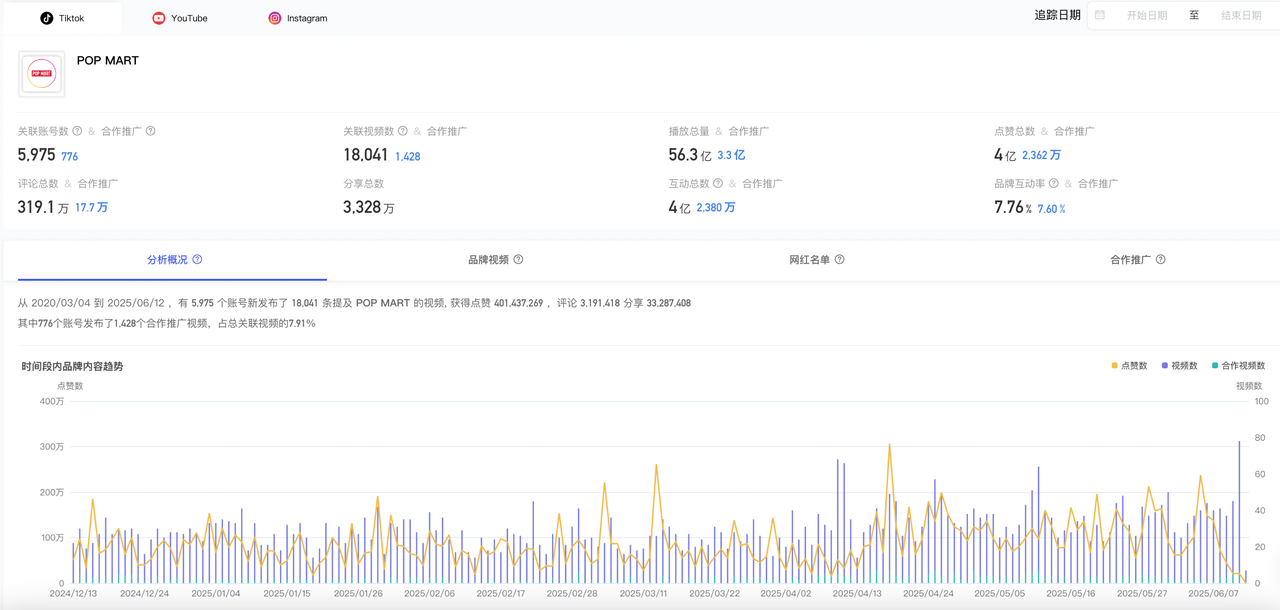Open help icon next to 关联视频数
Viewport: 1280px width, 610px height.
pyautogui.click(x=403, y=131)
